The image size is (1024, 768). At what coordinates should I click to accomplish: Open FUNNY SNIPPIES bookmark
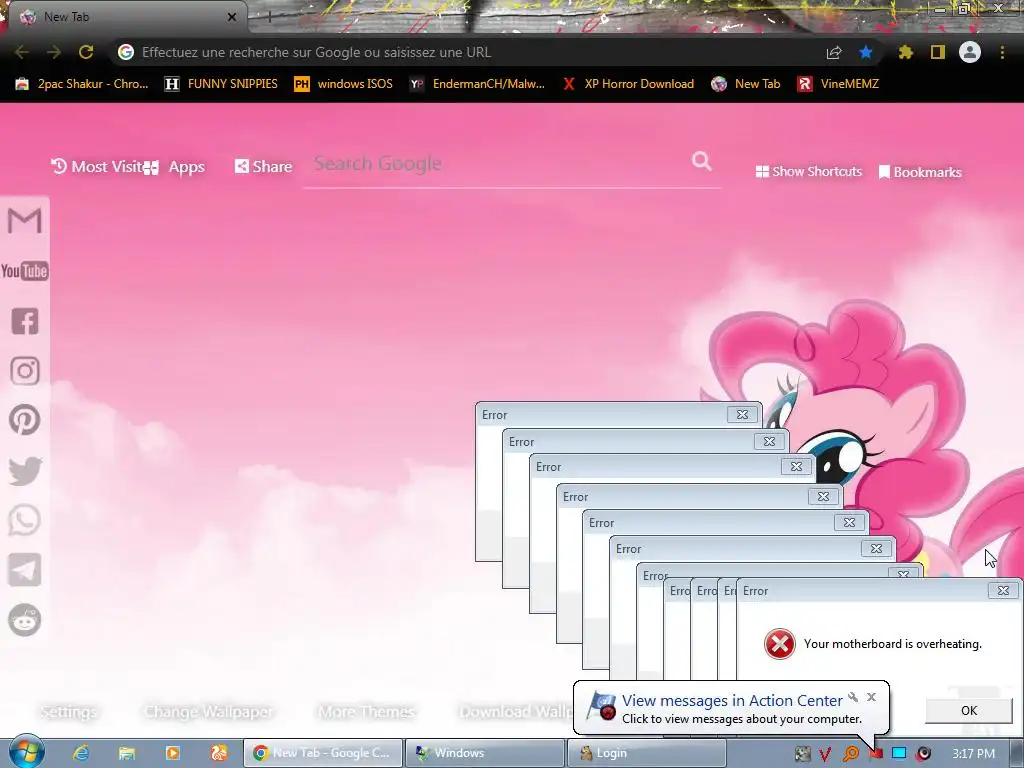[x=221, y=84]
